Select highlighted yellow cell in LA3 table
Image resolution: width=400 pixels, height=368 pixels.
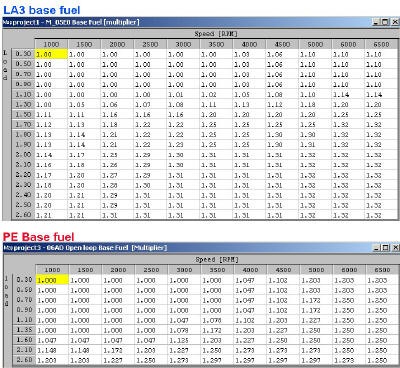(51, 54)
